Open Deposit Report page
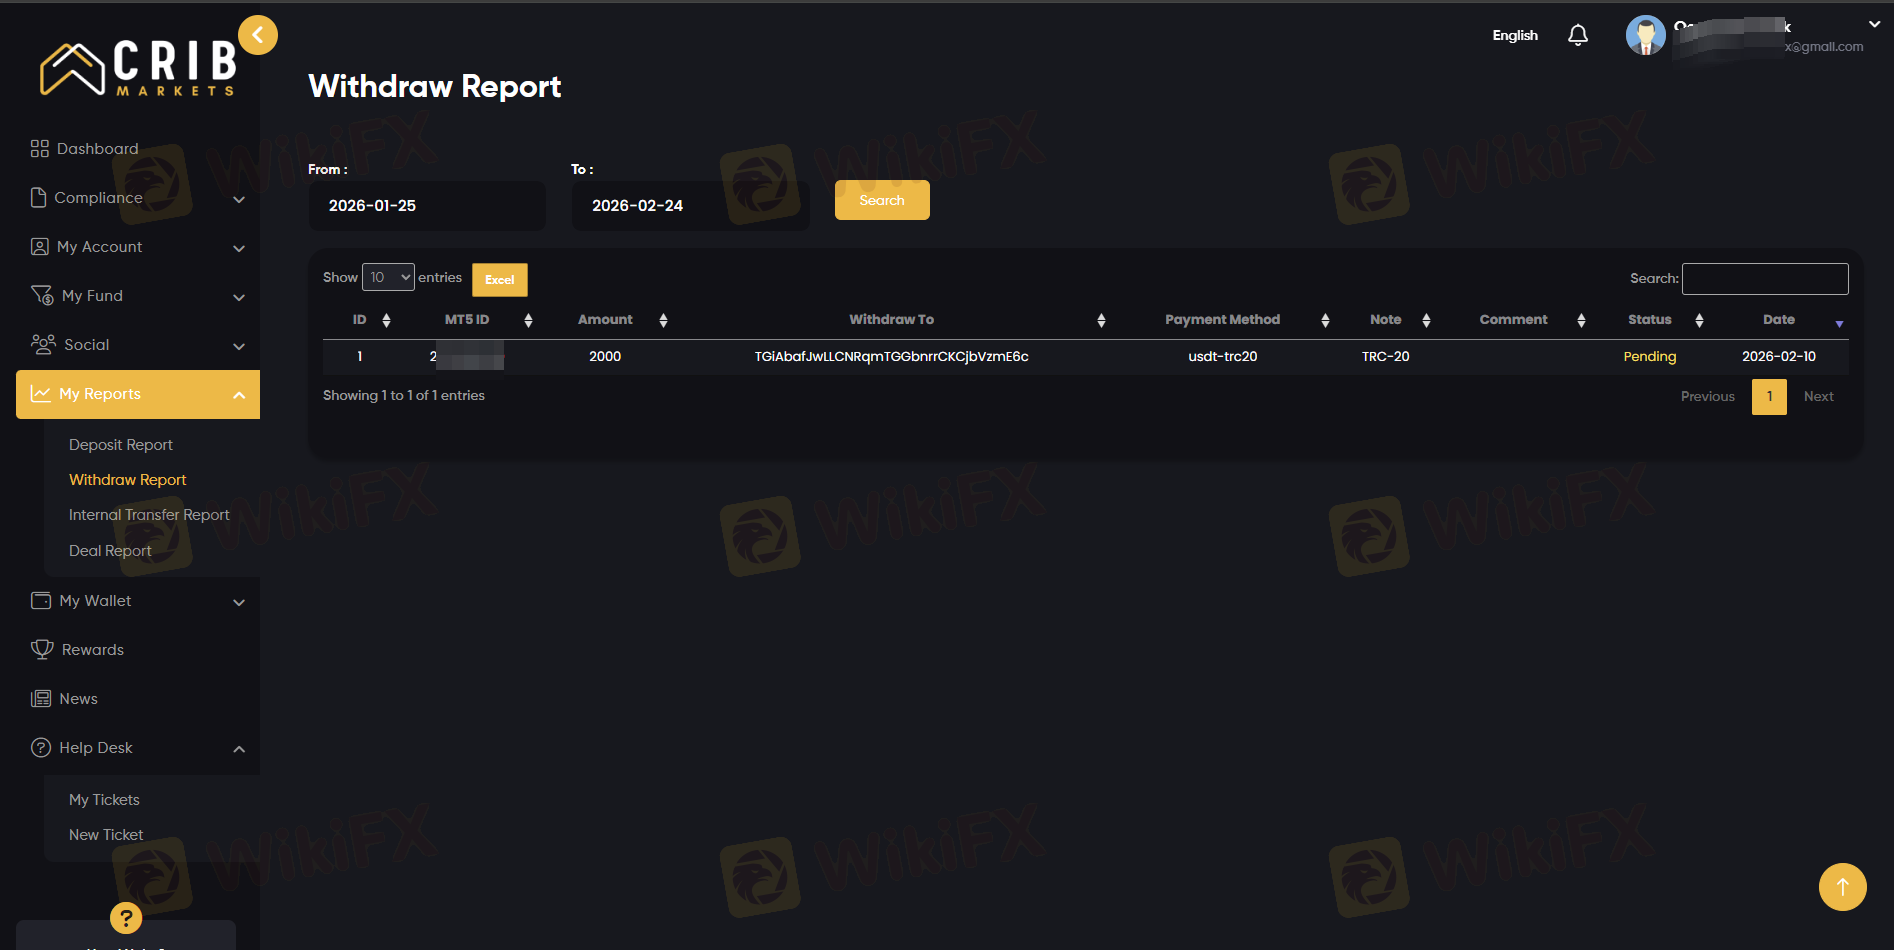1894x950 pixels. [121, 445]
